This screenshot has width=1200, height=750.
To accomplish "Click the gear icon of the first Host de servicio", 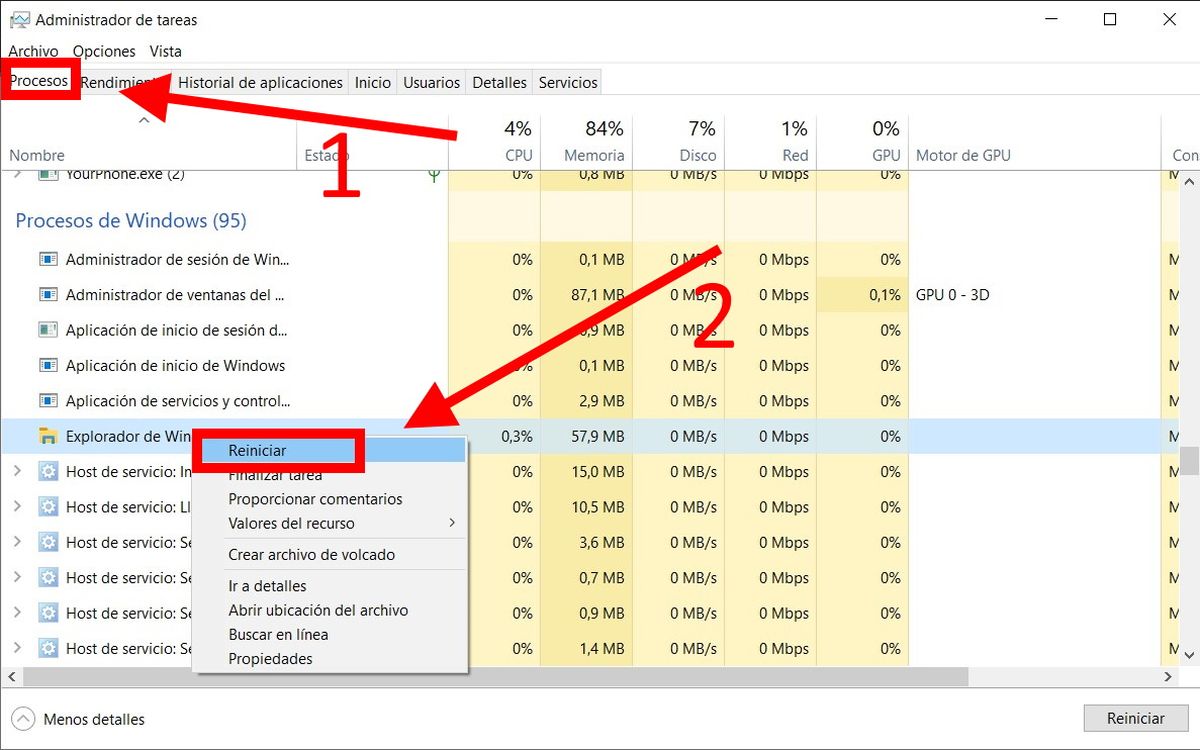I will pos(48,471).
